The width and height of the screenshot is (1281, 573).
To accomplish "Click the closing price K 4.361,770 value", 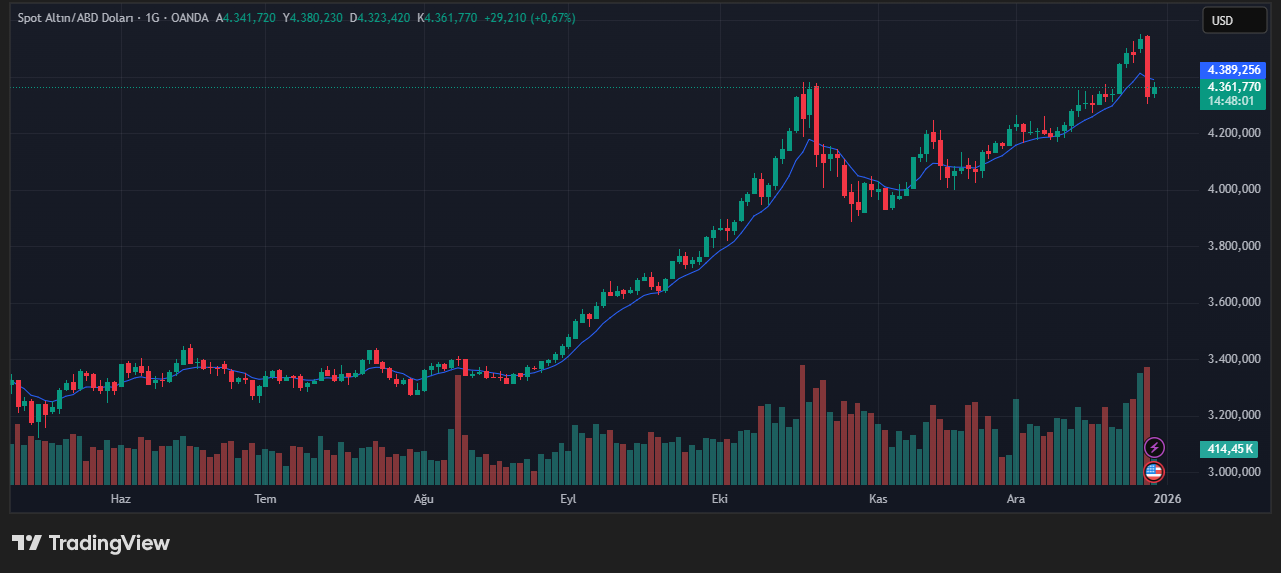I will (x=447, y=18).
